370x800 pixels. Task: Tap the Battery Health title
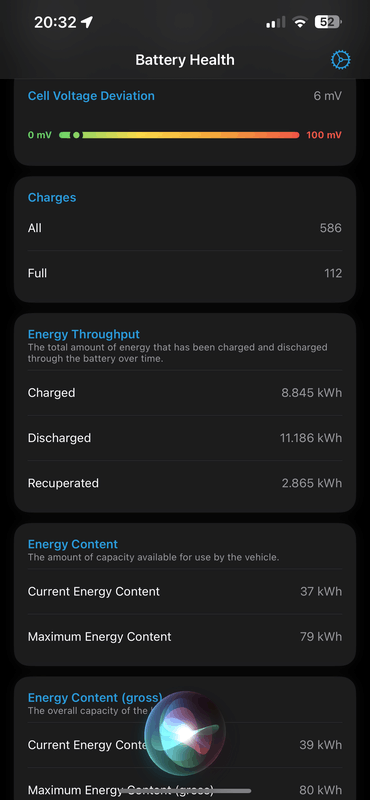[x=185, y=60]
